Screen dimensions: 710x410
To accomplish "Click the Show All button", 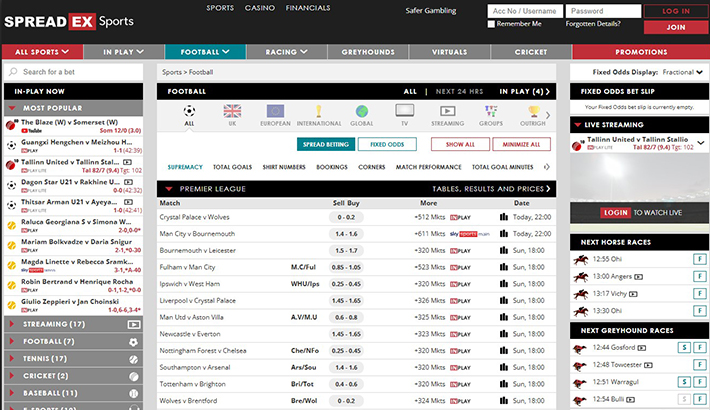I will click(460, 144).
